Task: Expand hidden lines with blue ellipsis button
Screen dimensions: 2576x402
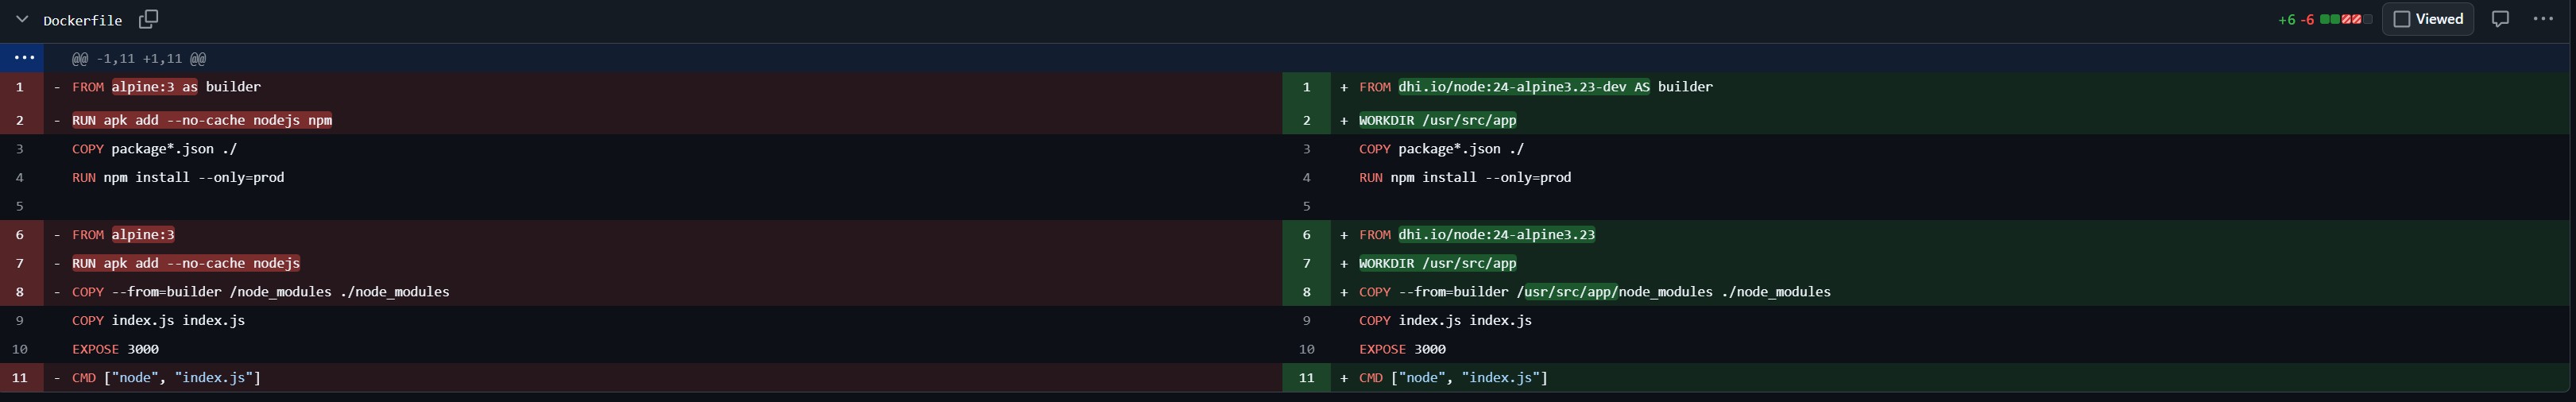Action: tap(24, 58)
